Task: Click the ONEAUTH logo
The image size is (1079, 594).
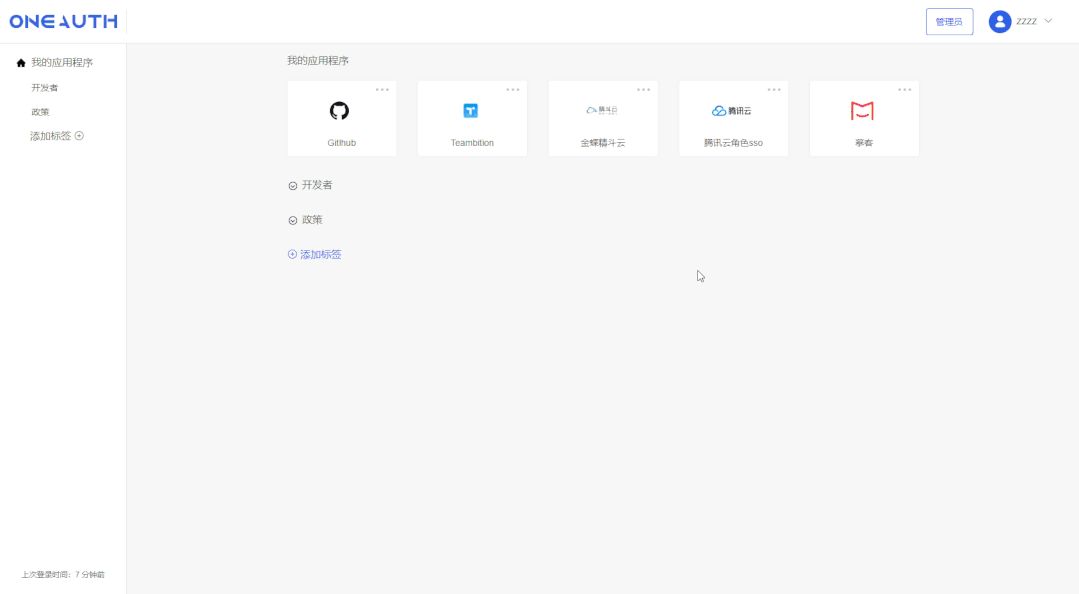Action: point(63,21)
